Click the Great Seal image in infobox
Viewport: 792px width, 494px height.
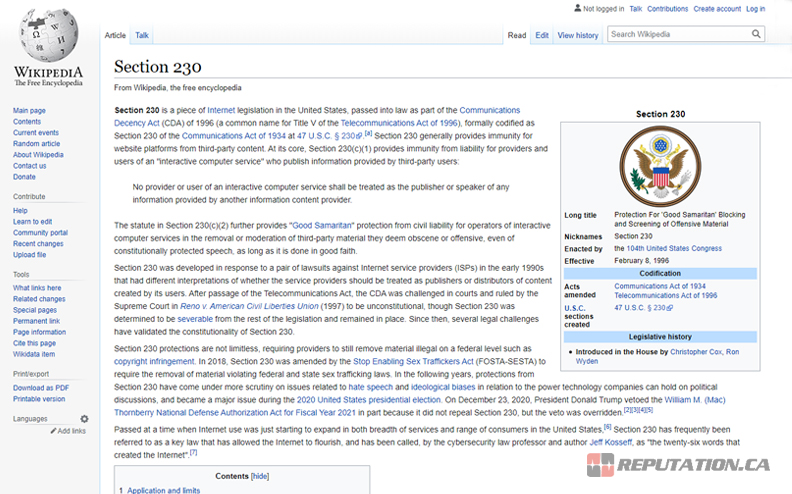(660, 165)
